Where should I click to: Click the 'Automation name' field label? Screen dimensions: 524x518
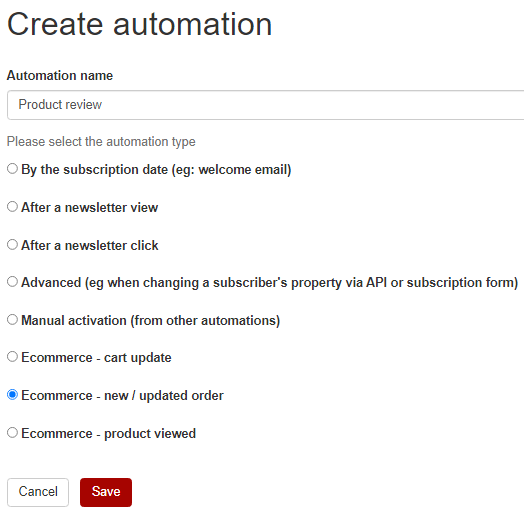(x=60, y=76)
